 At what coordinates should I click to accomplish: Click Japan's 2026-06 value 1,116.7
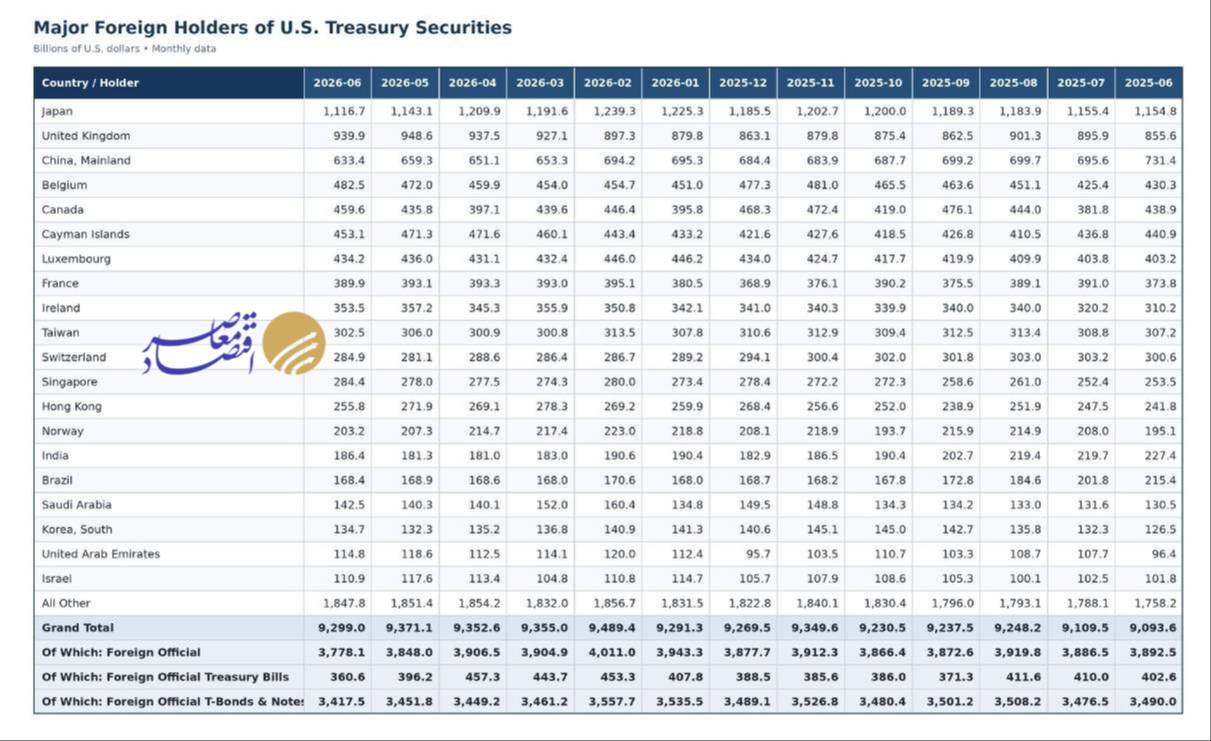pyautogui.click(x=345, y=111)
